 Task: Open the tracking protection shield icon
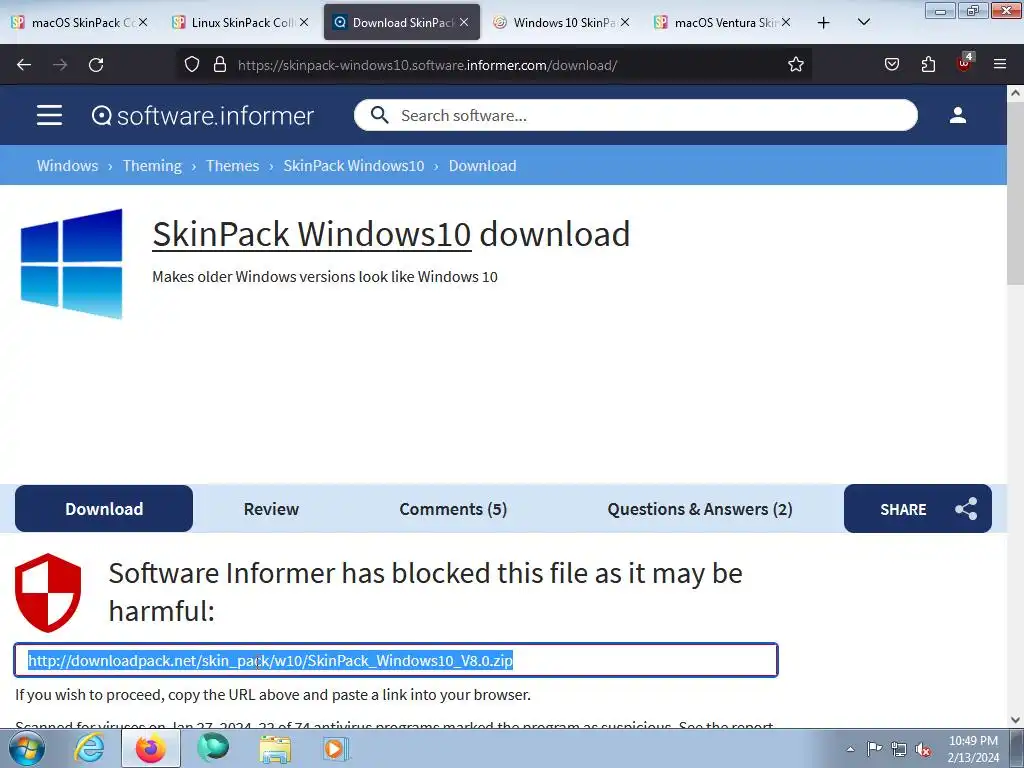[191, 65]
